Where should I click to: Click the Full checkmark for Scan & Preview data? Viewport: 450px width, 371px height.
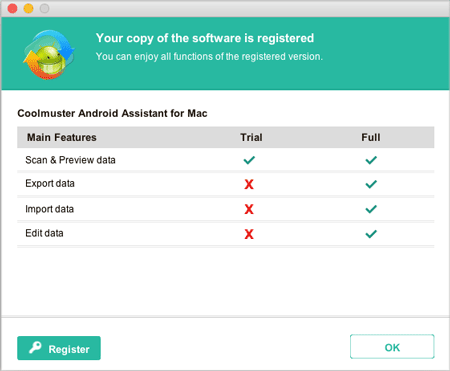pos(371,160)
